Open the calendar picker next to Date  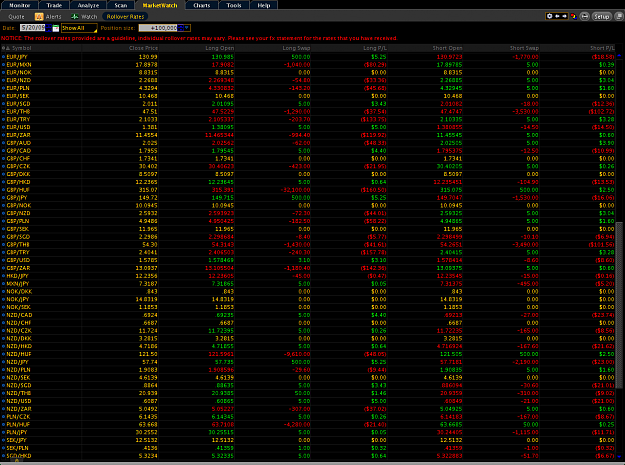point(56,28)
